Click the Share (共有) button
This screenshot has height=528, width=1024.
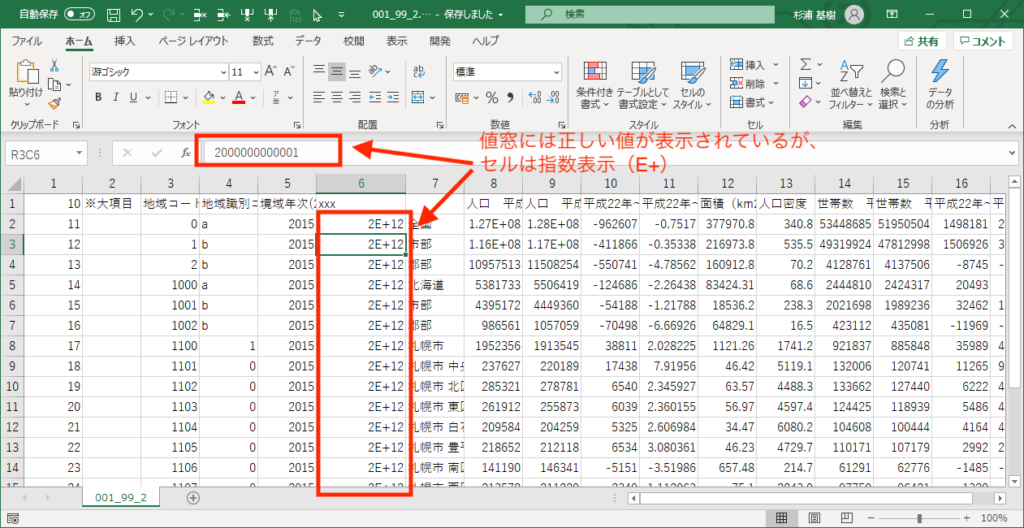pyautogui.click(x=923, y=41)
